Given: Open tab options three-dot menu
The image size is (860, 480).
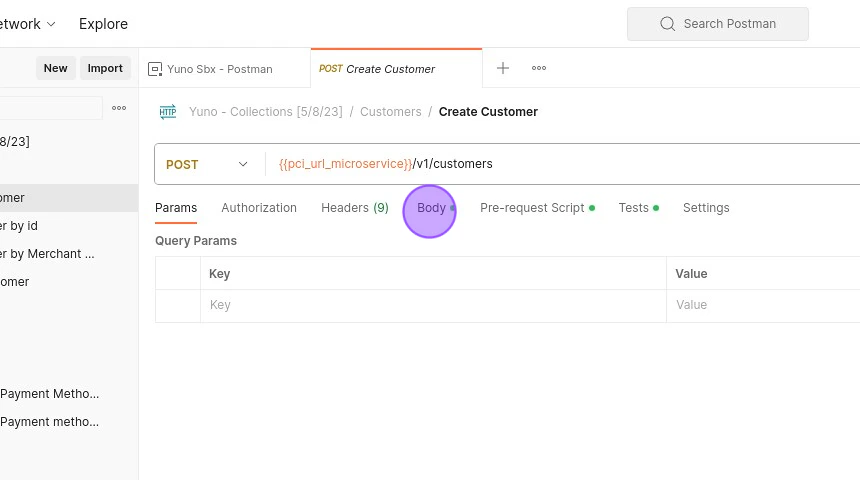Looking at the screenshot, I should coord(539,68).
